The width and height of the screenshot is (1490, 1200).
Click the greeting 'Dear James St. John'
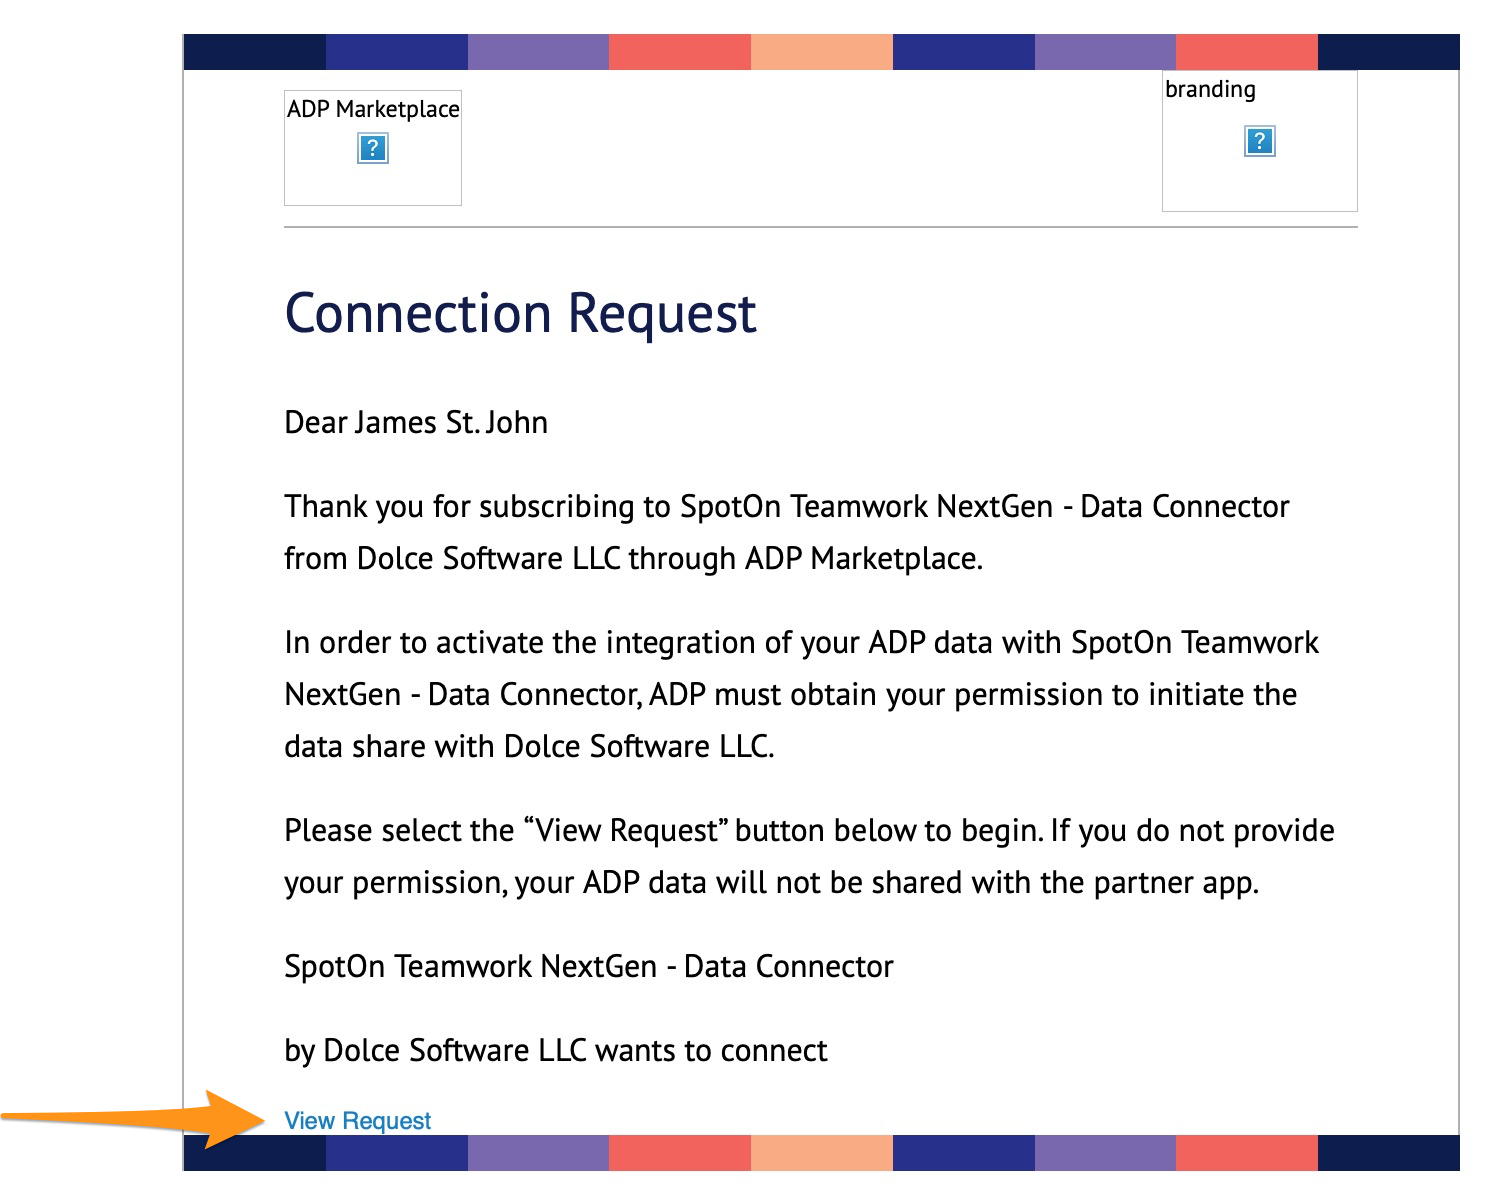coord(416,422)
